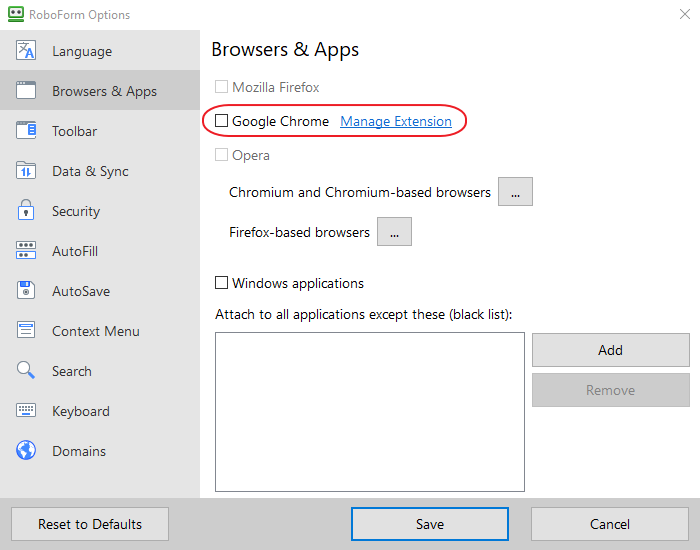This screenshot has width=700, height=550.
Task: Open Chromium-based browsers ellipsis button
Action: click(x=515, y=192)
